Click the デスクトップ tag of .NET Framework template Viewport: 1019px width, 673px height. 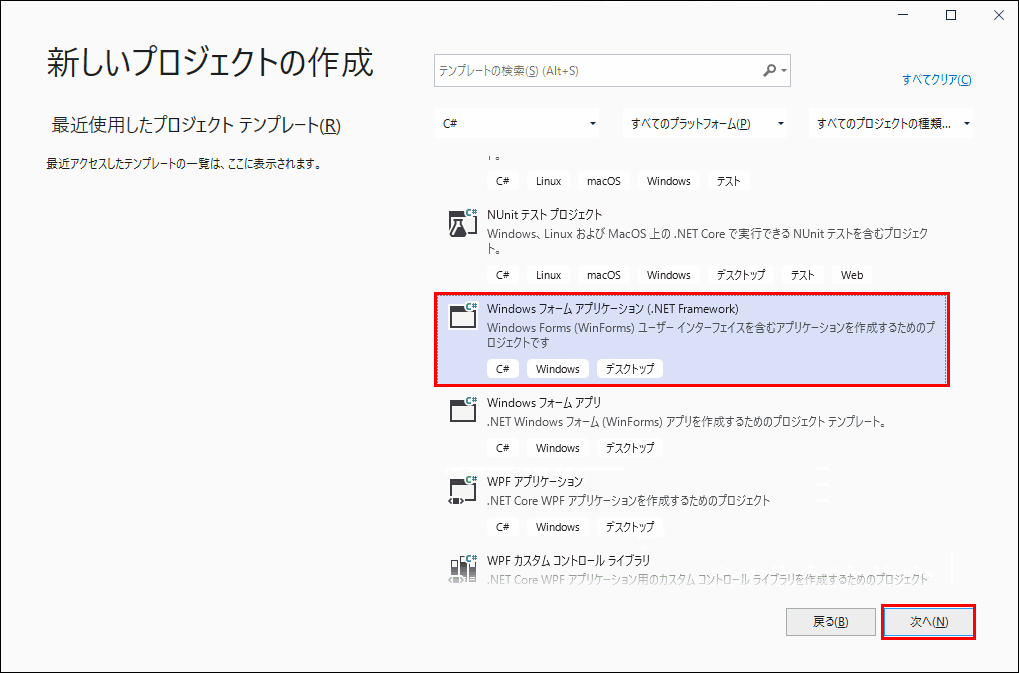point(630,368)
